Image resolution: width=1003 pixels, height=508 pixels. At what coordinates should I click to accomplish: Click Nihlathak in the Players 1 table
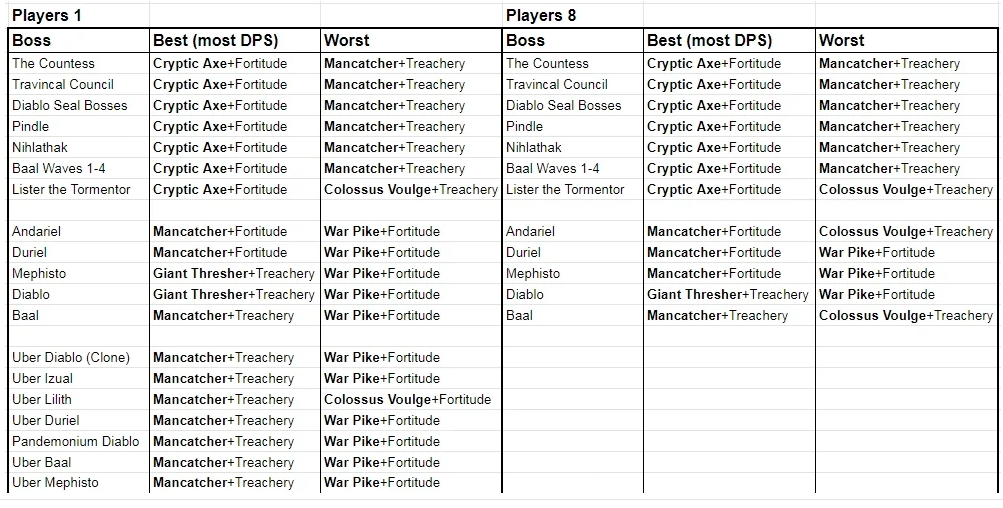[43, 147]
